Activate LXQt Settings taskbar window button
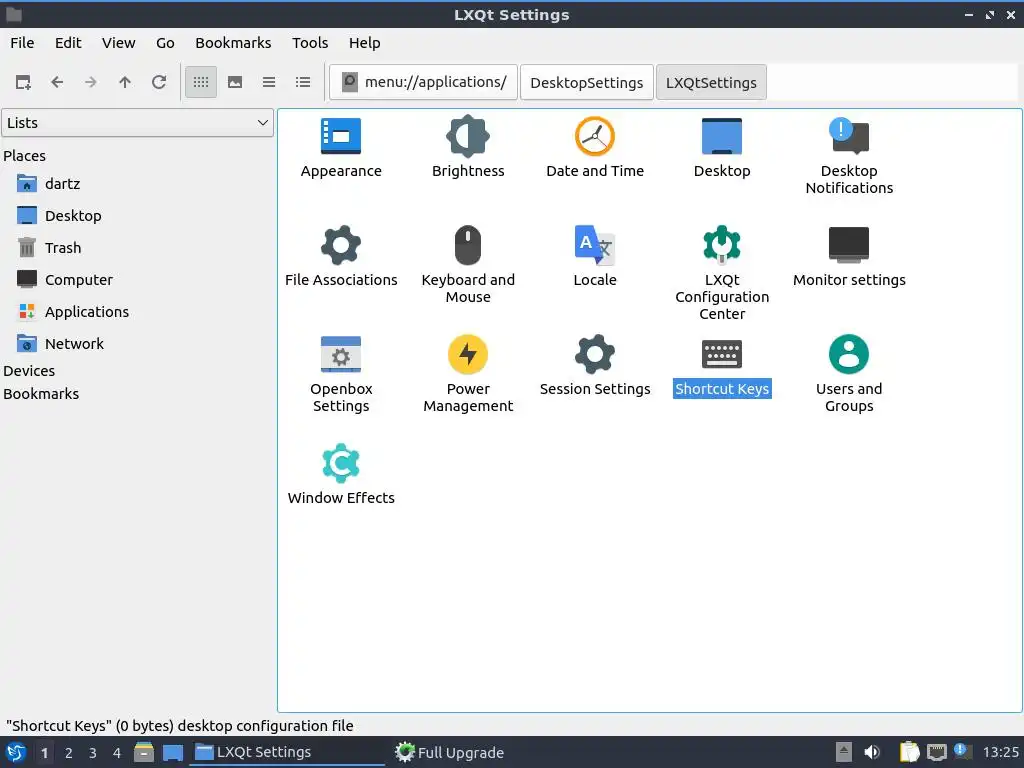Screen dimensions: 1024x768 click(x=287, y=752)
